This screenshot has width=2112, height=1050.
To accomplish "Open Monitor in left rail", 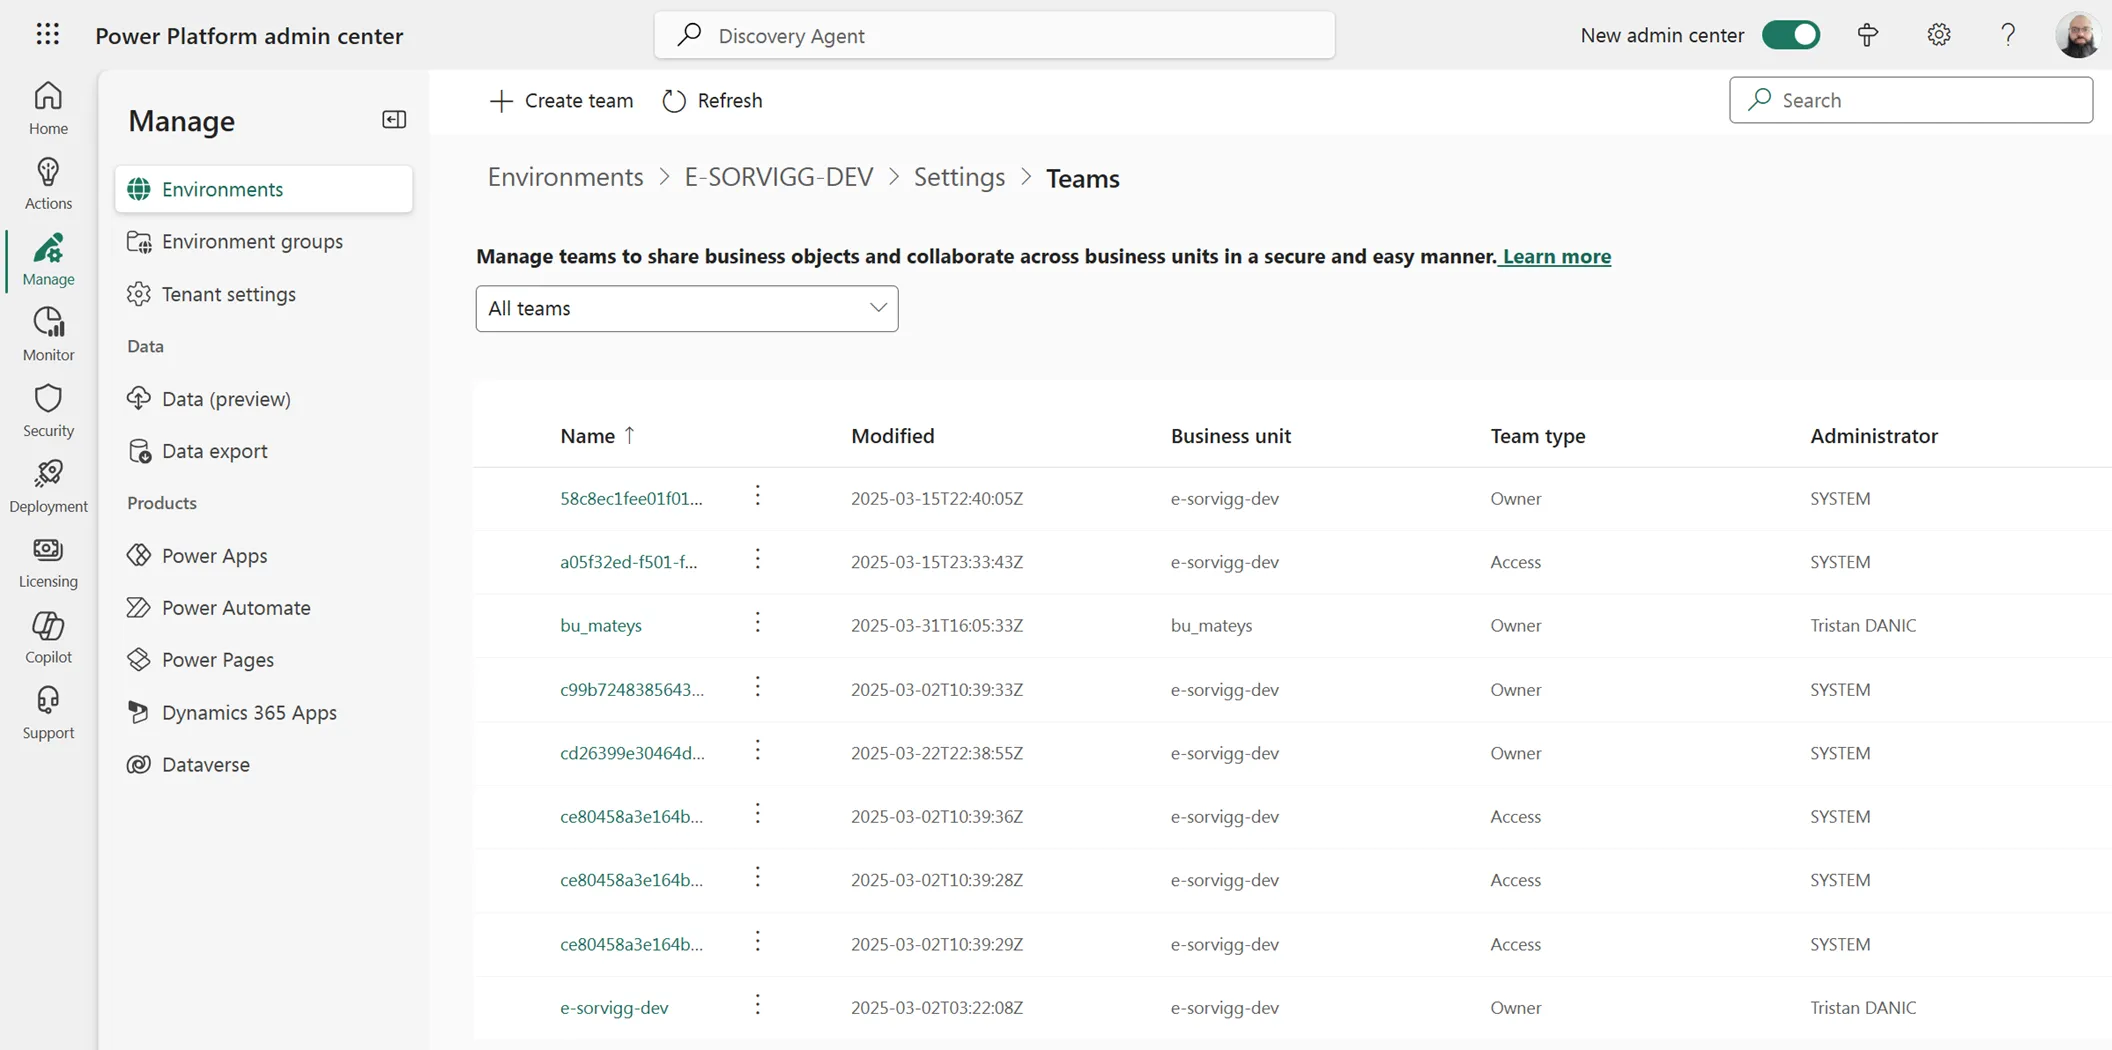I will pyautogui.click(x=48, y=335).
